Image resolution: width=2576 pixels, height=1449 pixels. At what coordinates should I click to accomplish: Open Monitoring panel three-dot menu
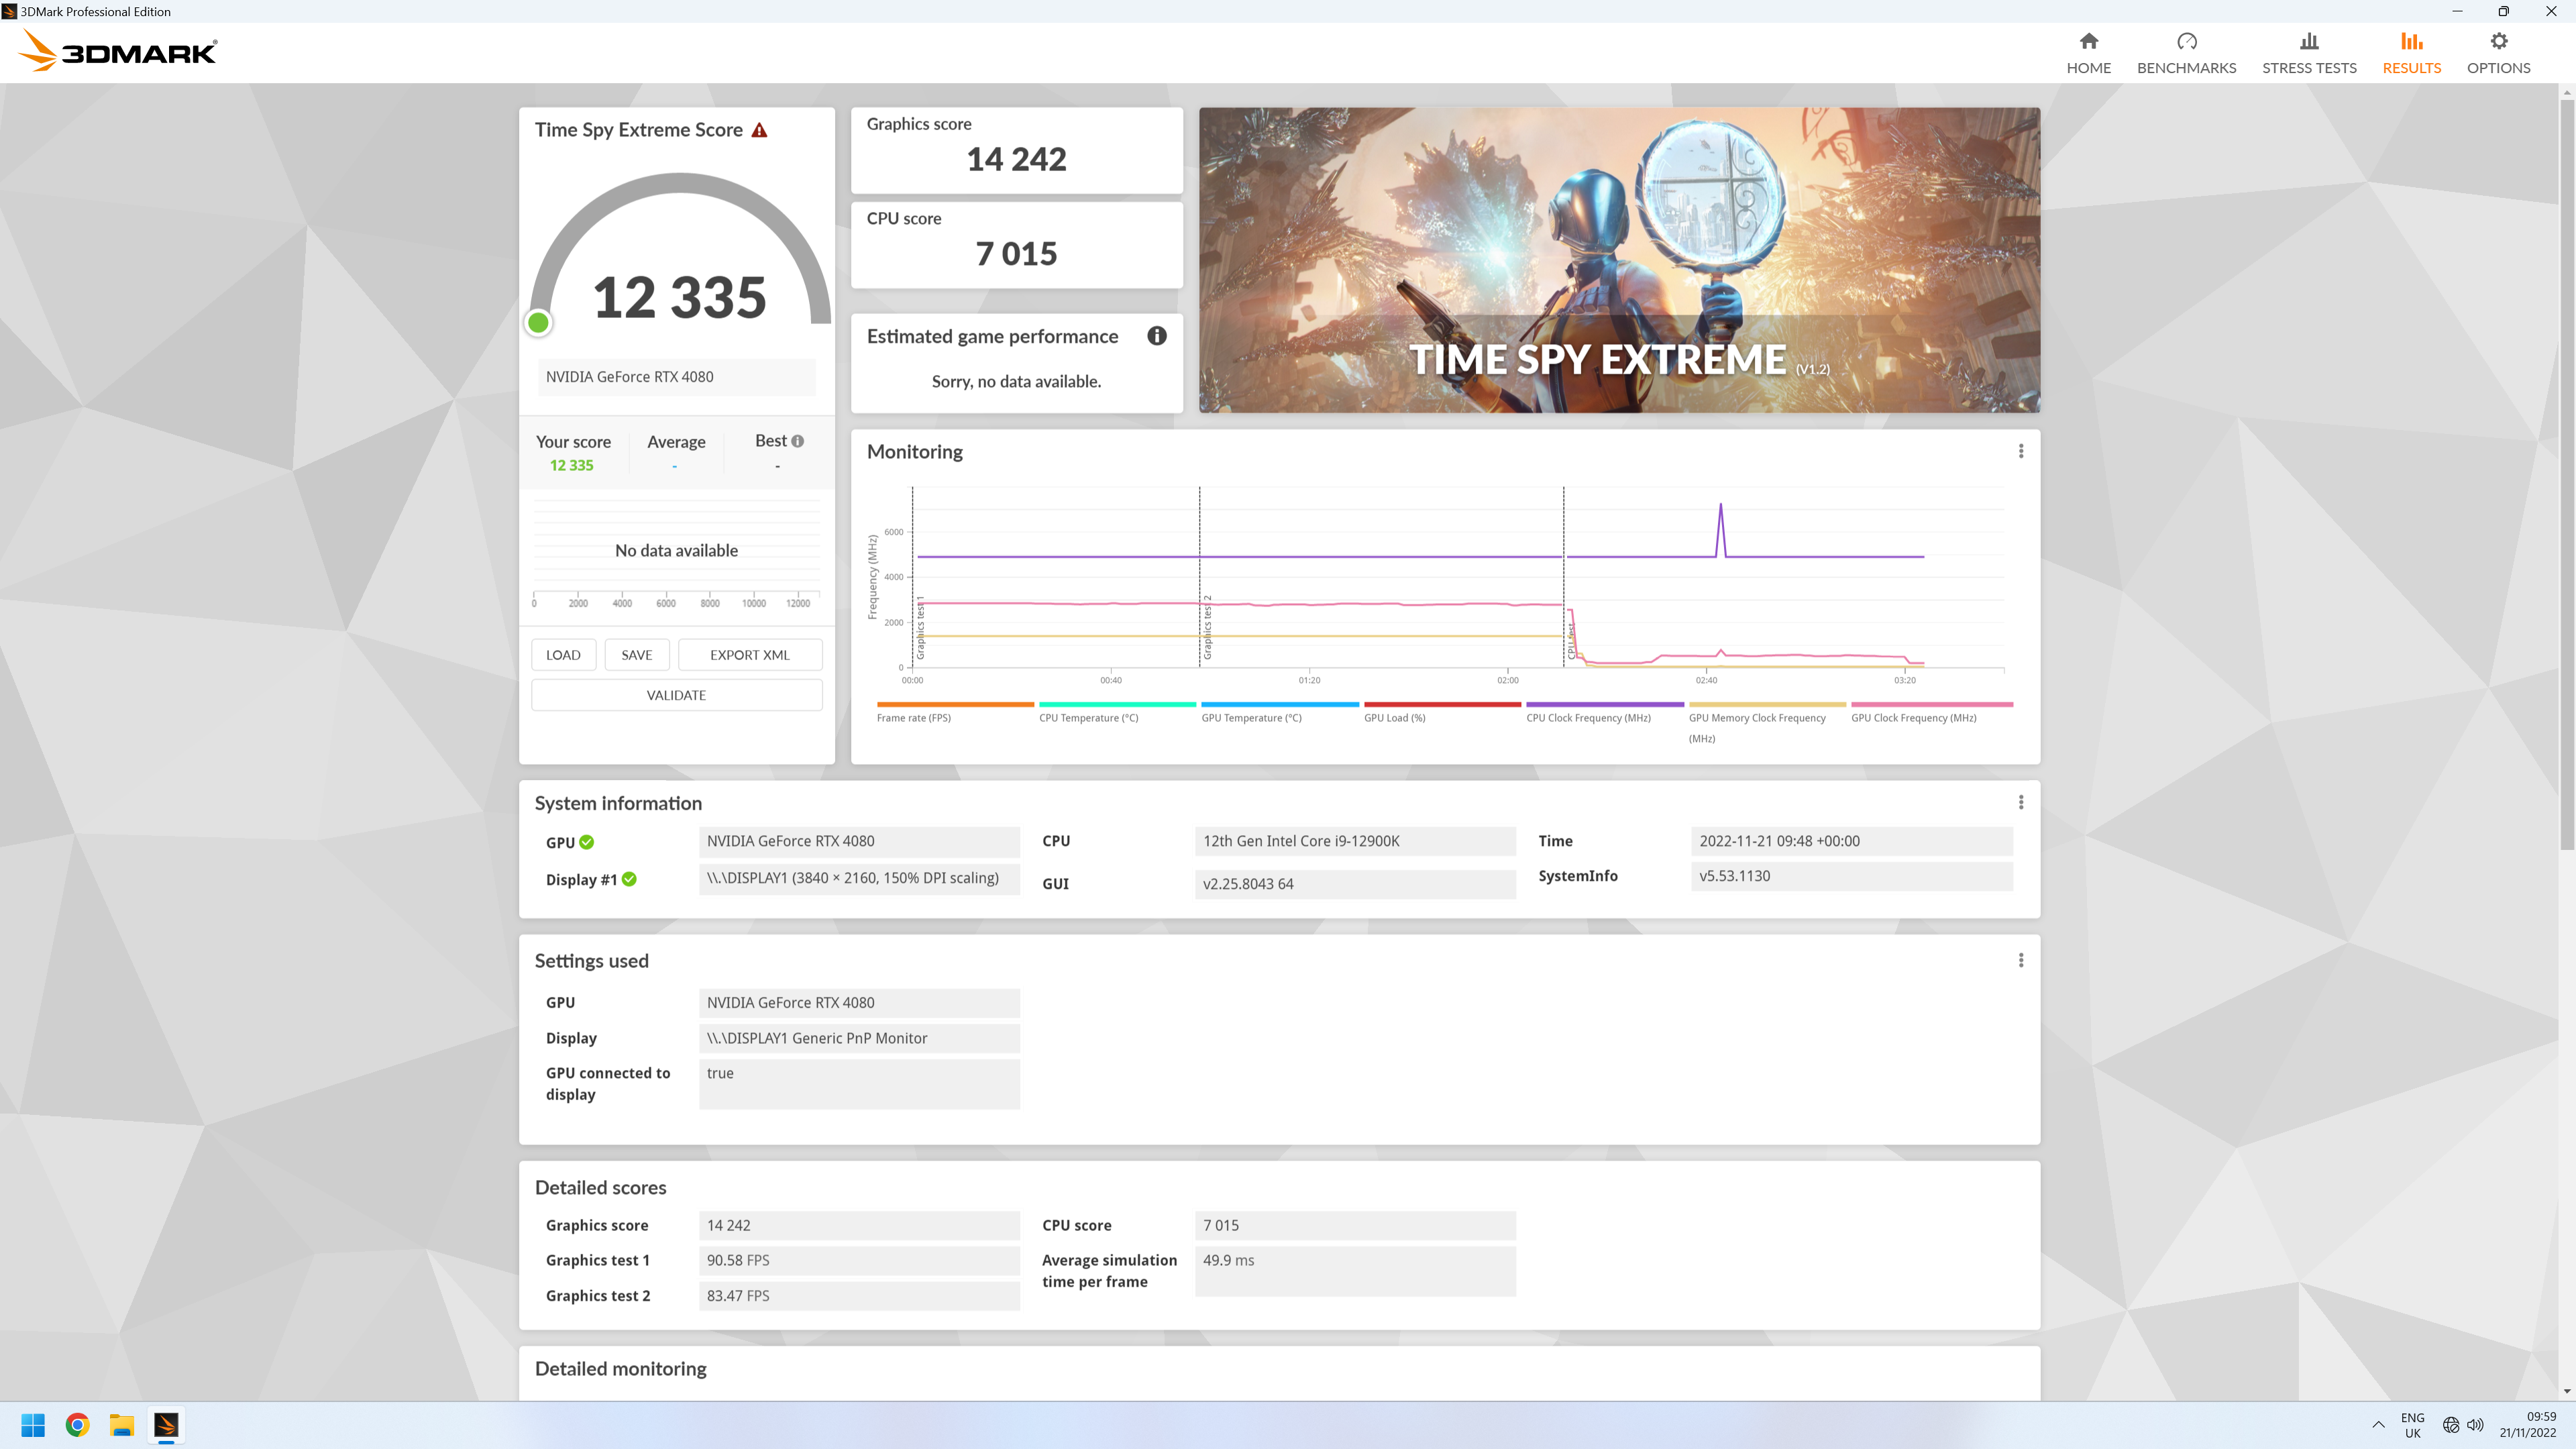coord(2020,451)
